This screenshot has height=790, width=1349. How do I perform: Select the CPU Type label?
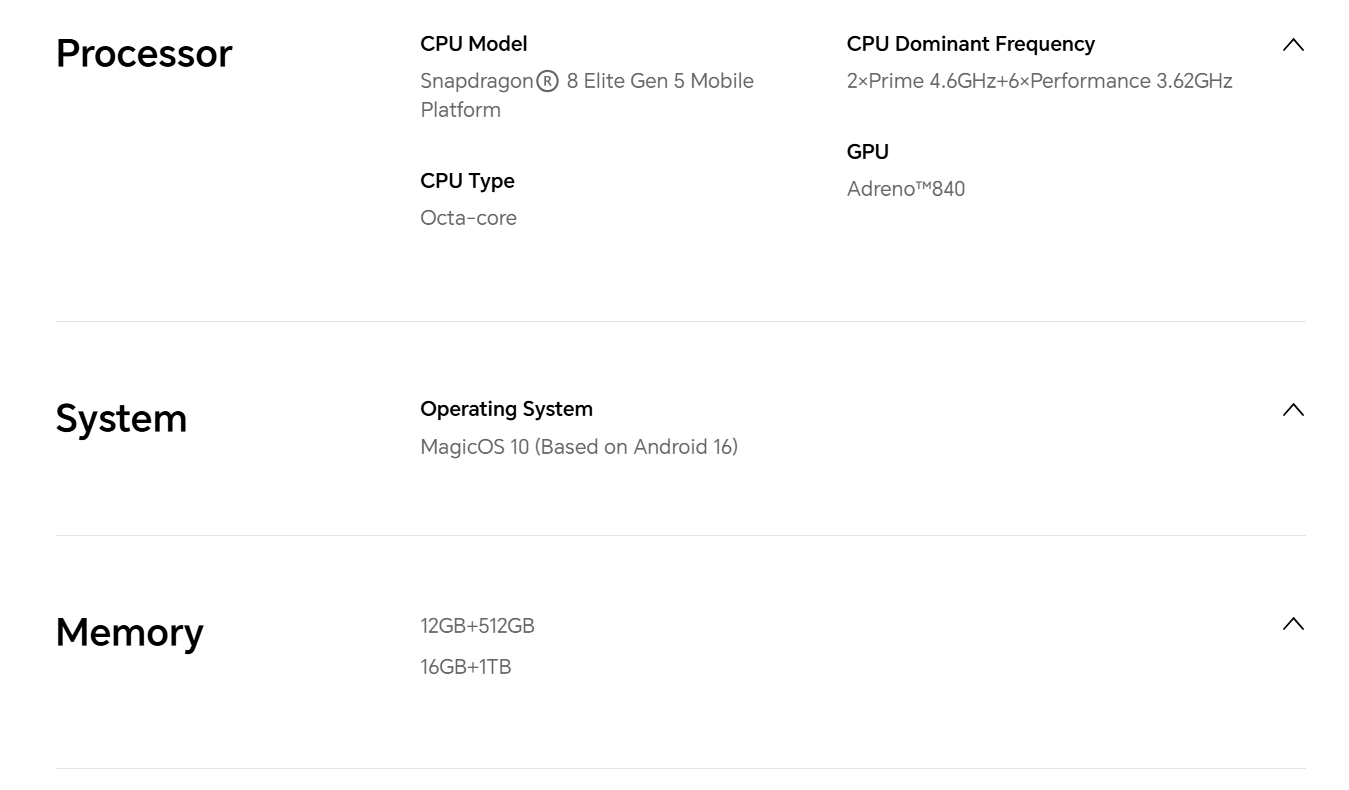(x=467, y=181)
